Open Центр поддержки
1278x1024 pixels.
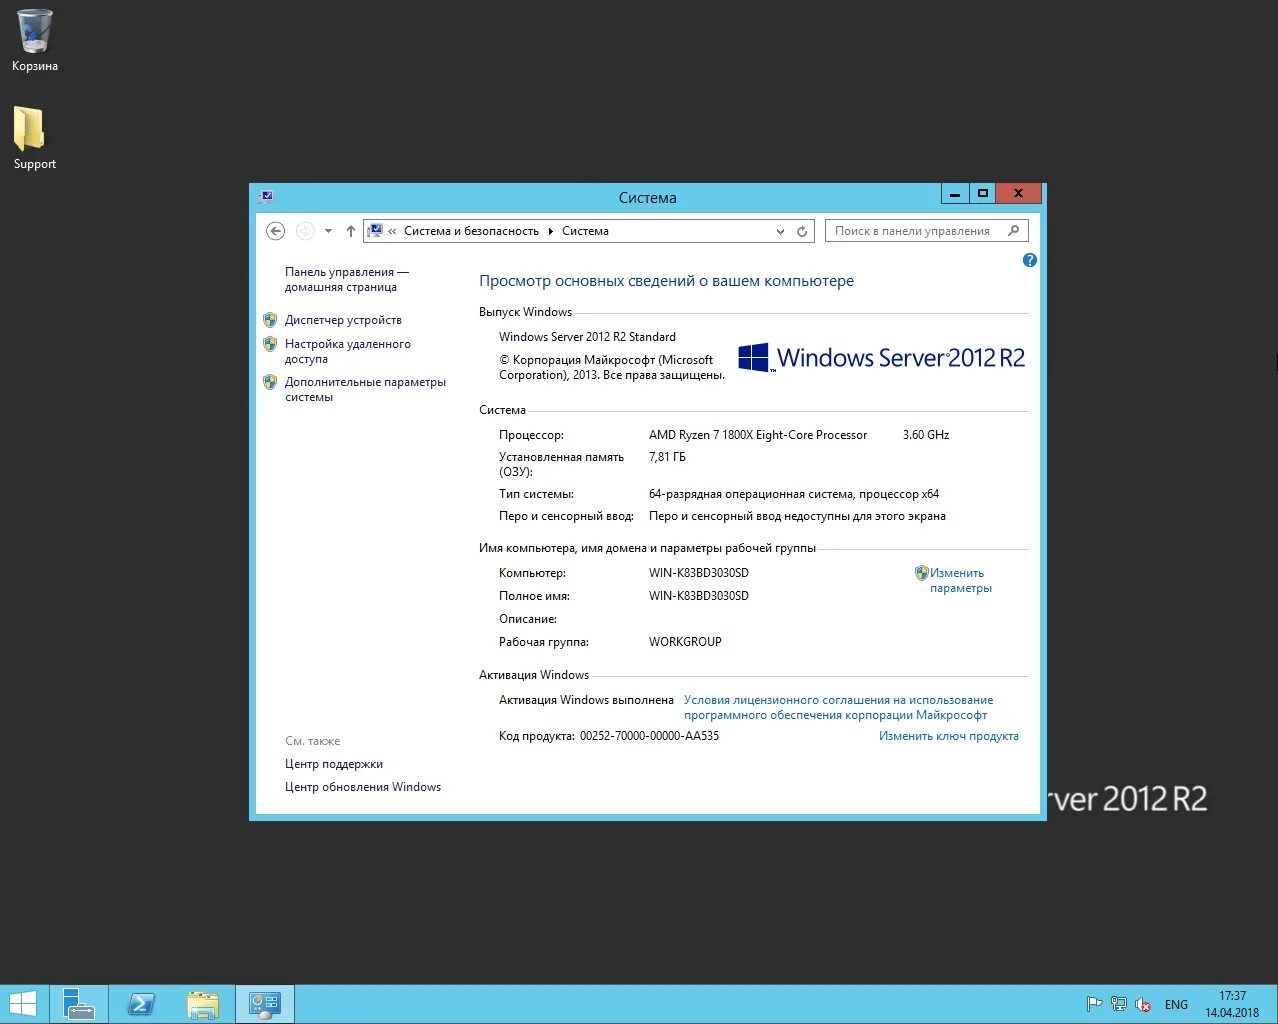click(x=334, y=764)
